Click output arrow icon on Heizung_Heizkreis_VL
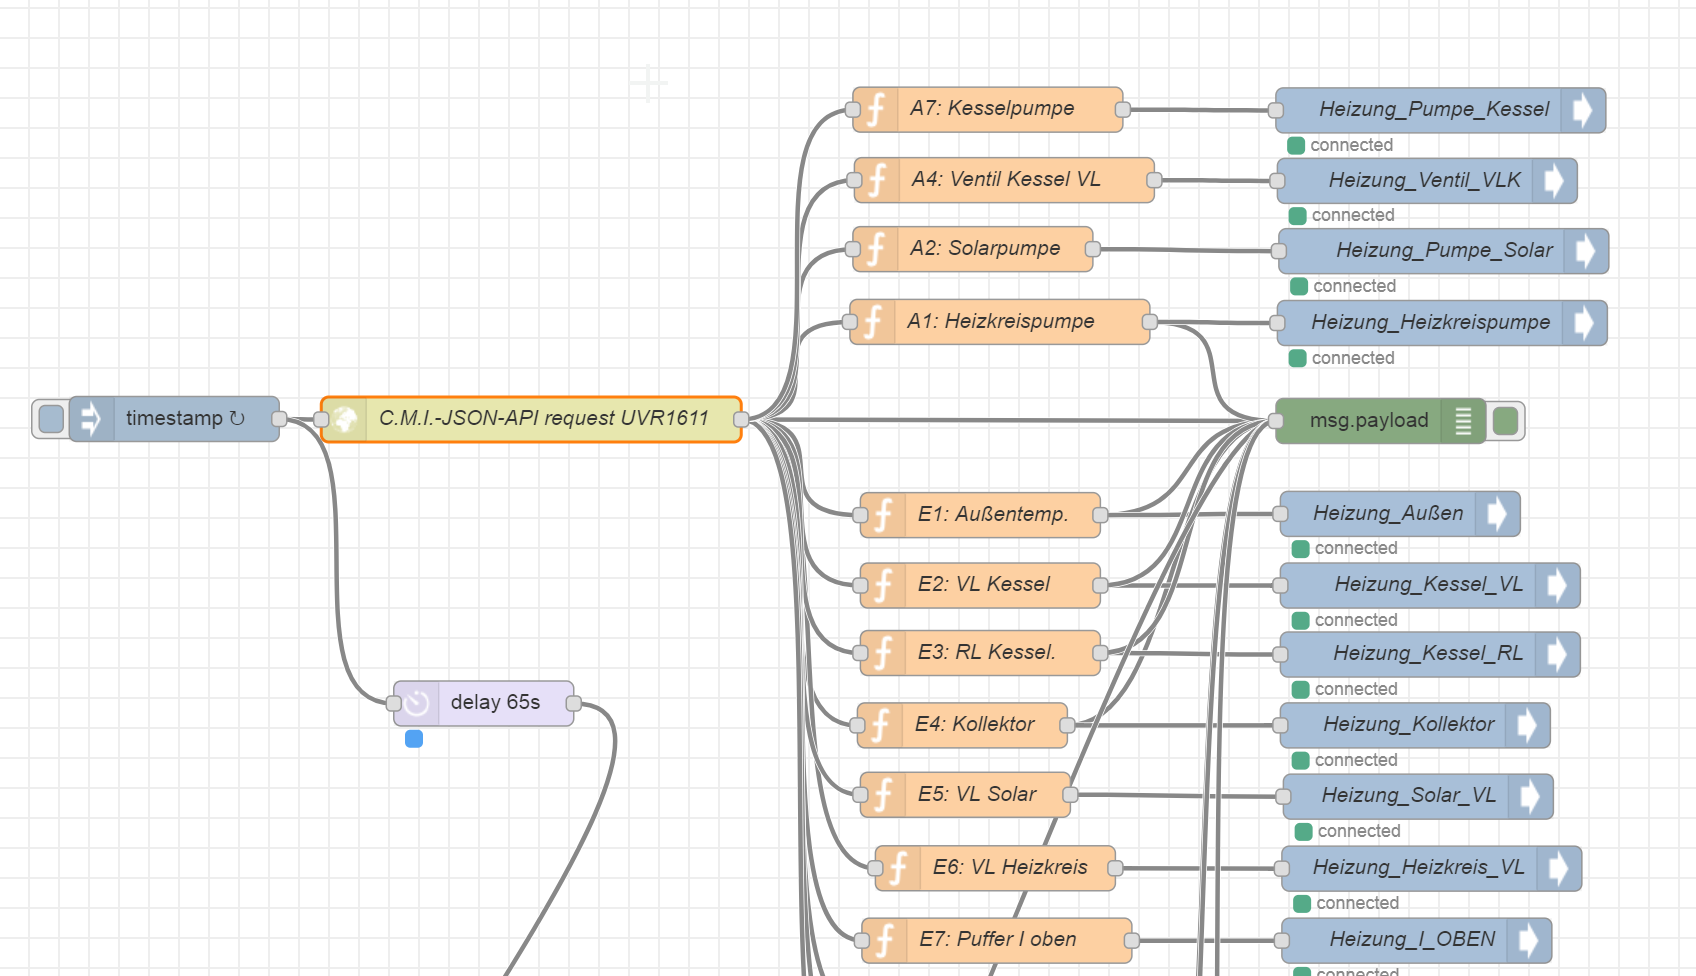 1559,868
